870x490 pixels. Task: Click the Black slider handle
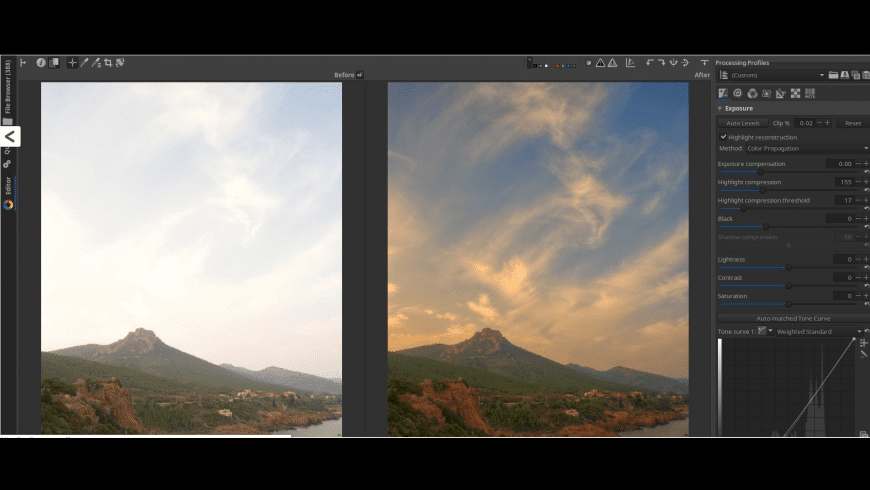(766, 227)
